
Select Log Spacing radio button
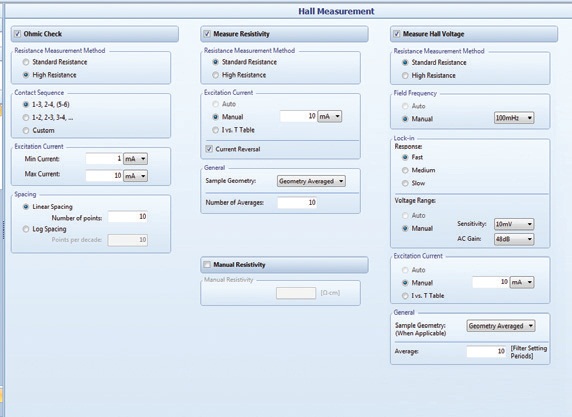point(26,229)
